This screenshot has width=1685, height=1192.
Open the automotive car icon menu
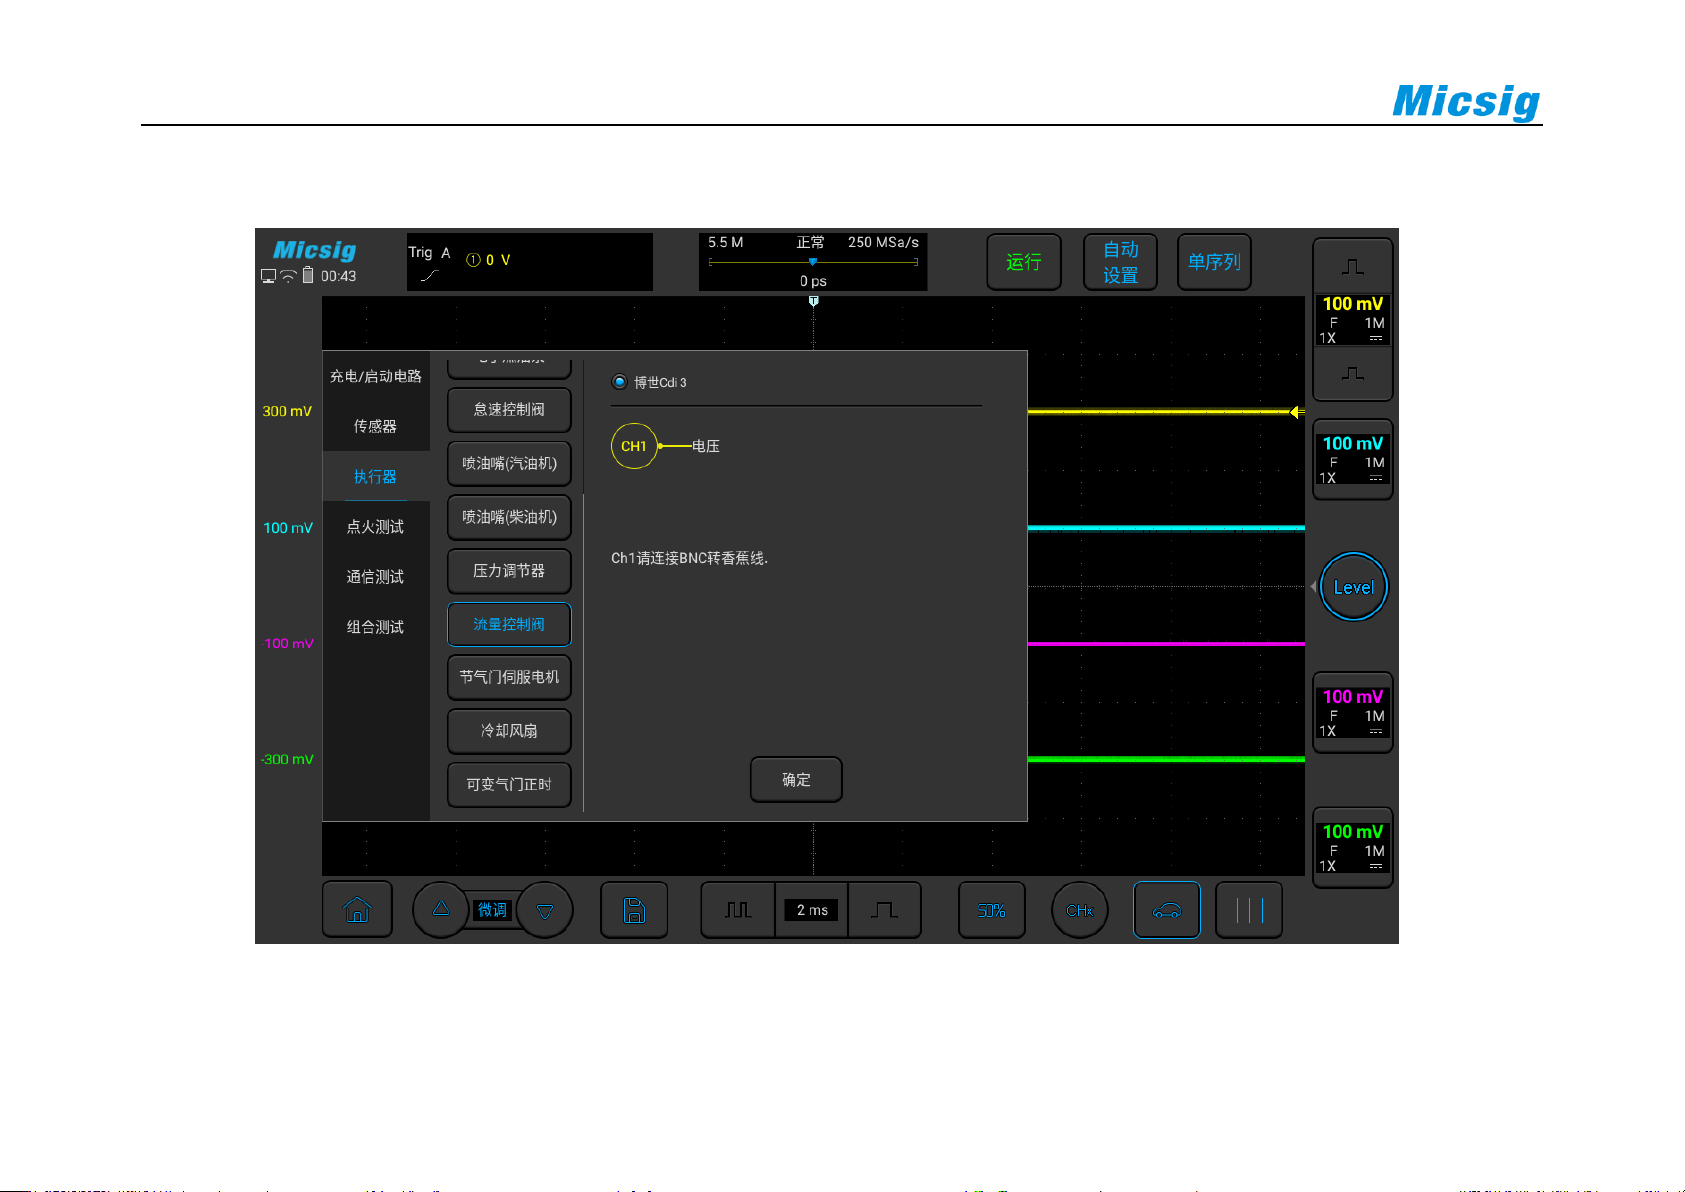pos(1167,910)
